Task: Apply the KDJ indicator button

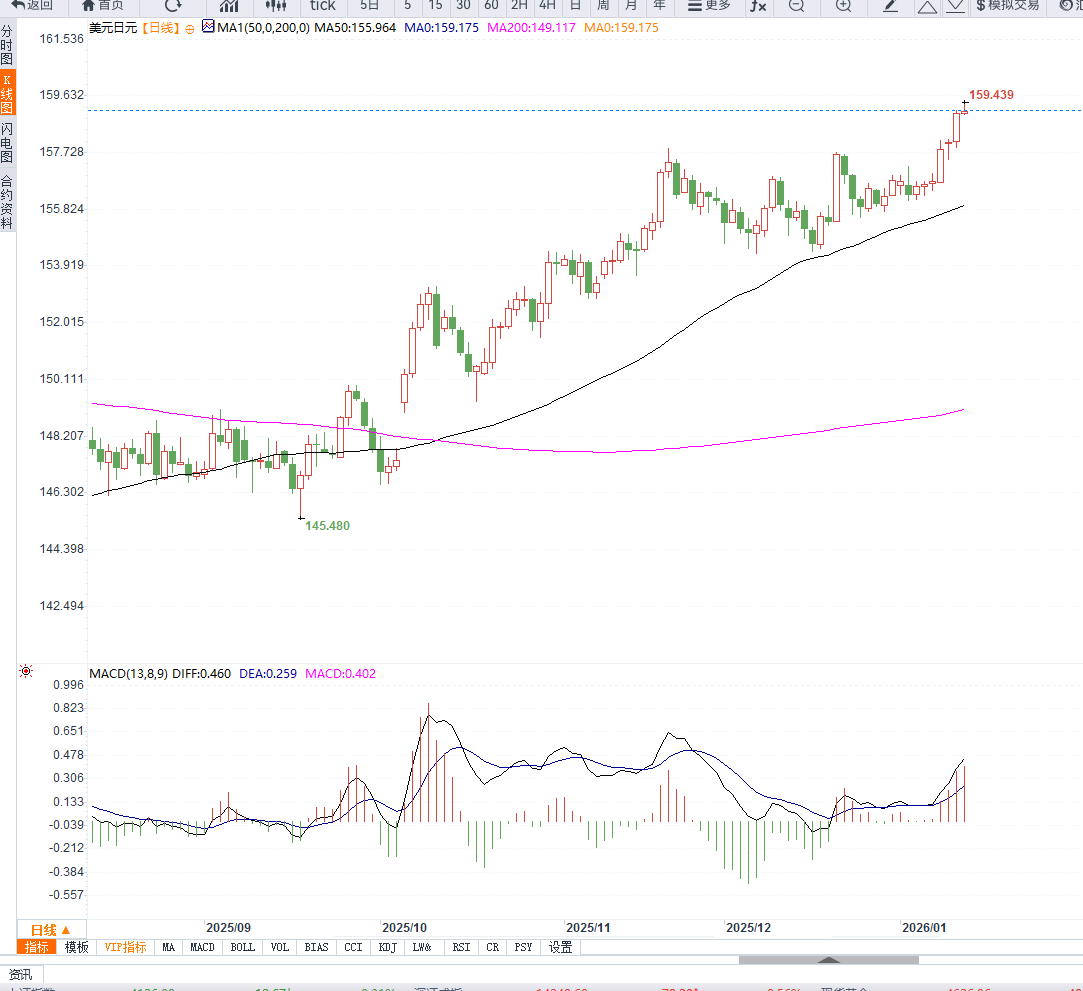Action: (387, 947)
